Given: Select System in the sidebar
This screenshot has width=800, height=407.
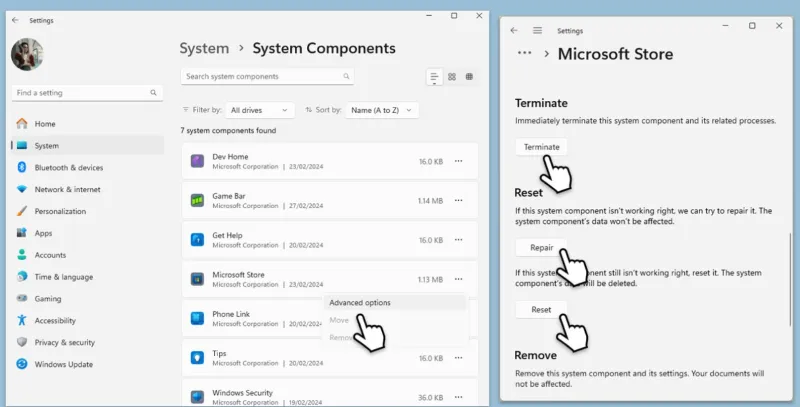Looking at the screenshot, I should coord(87,146).
